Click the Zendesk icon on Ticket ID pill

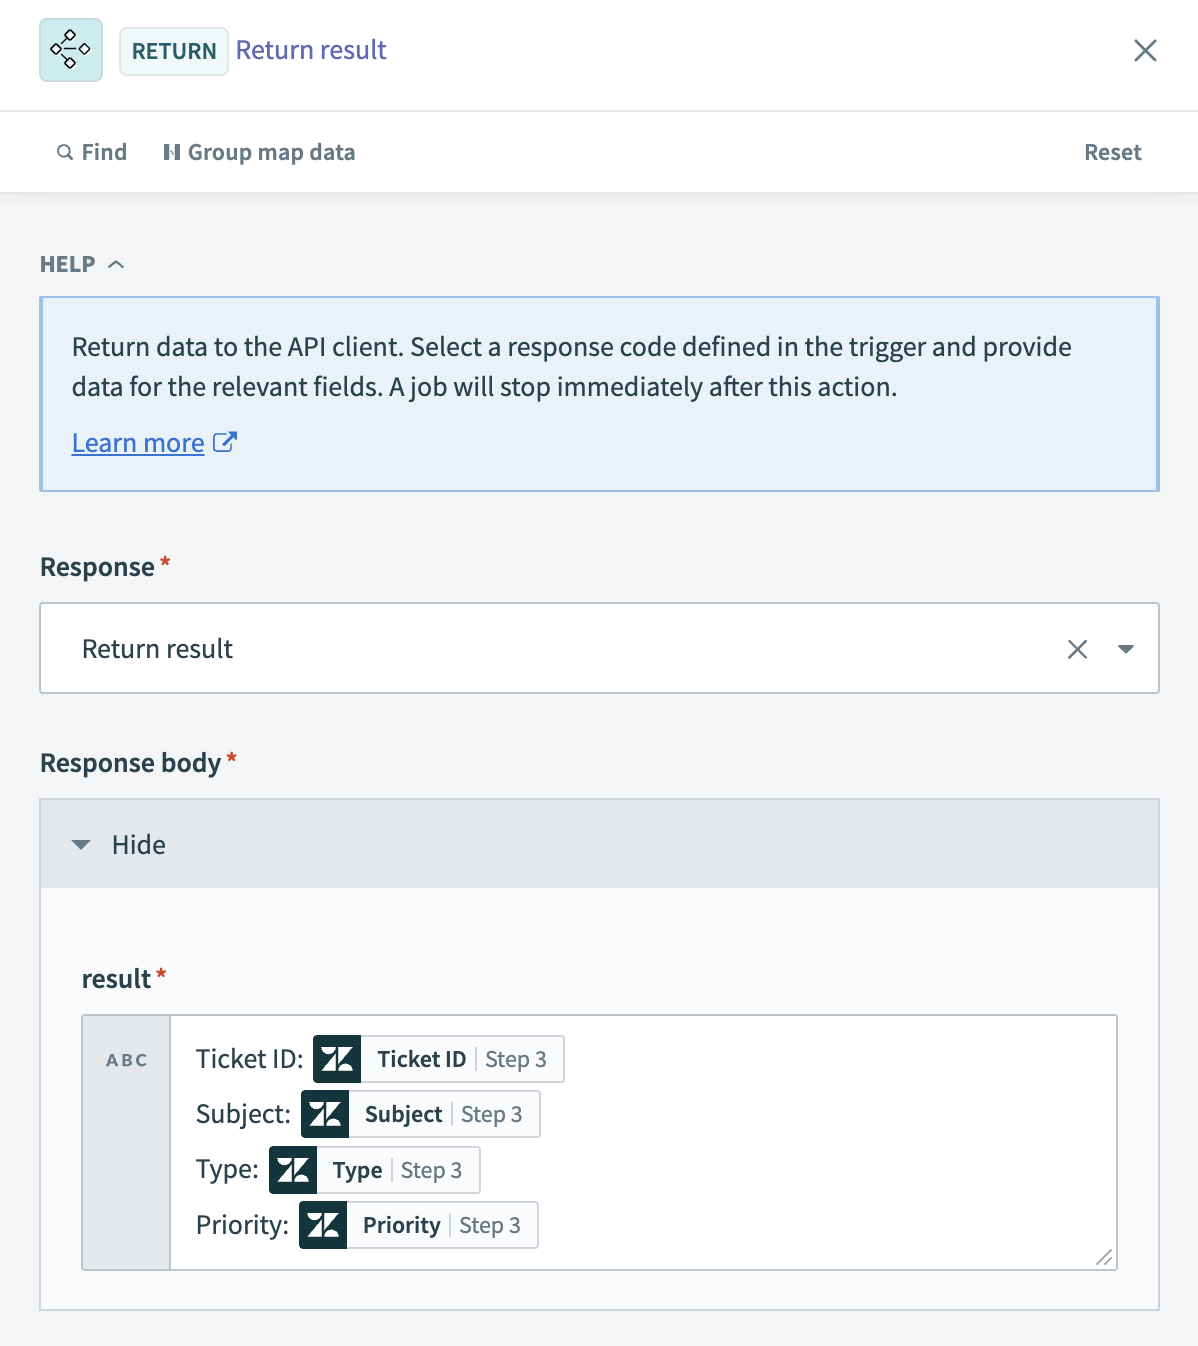(337, 1059)
